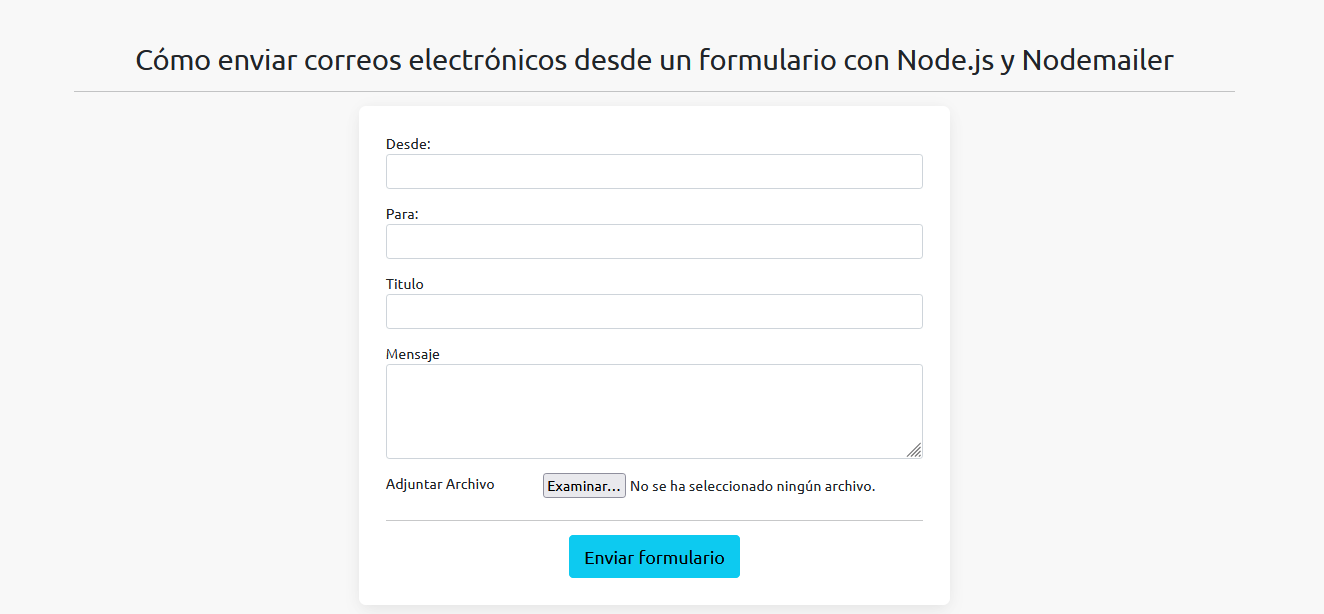This screenshot has height=614, width=1324.
Task: Click the Desde input field
Action: (x=654, y=172)
